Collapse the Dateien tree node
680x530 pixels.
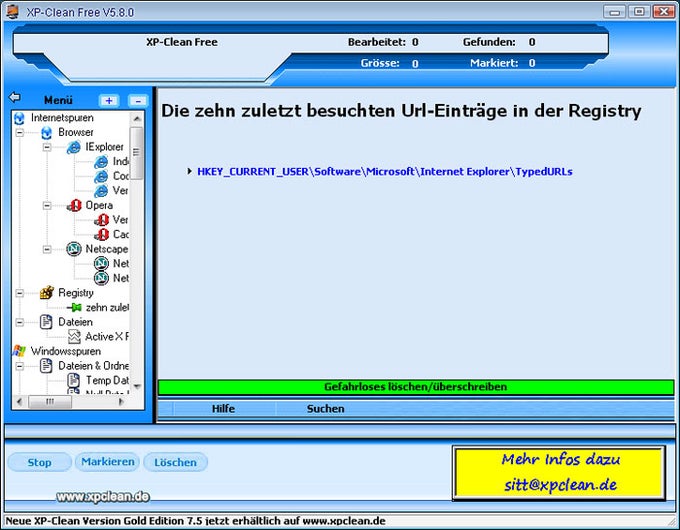point(20,322)
